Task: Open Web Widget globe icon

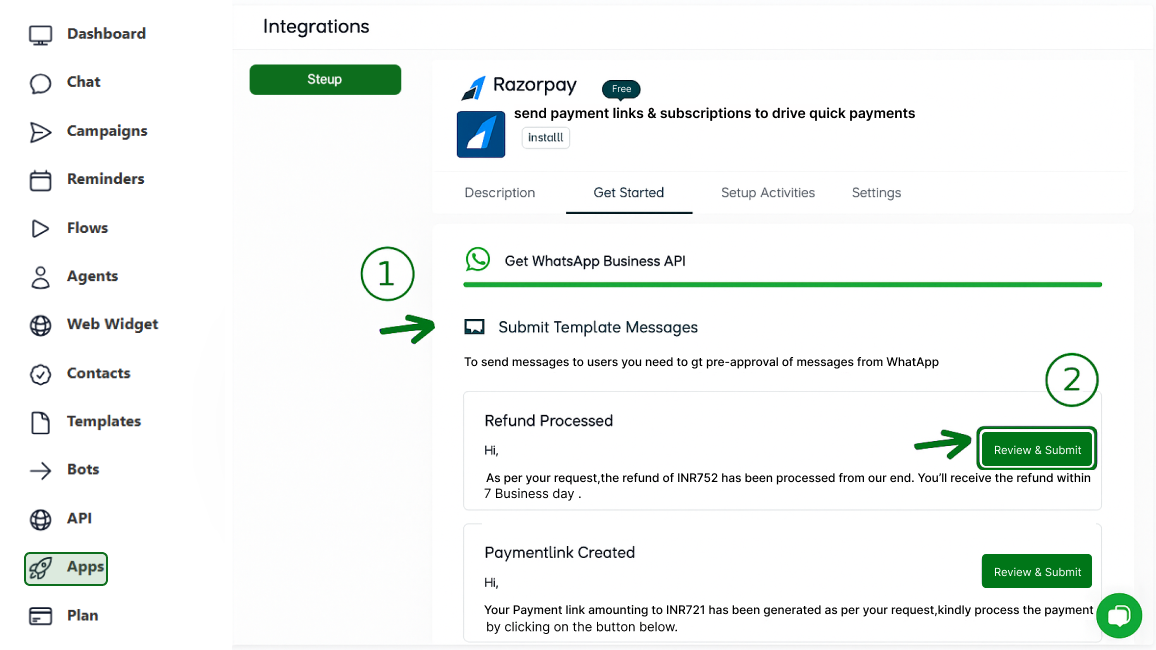Action: click(40, 325)
